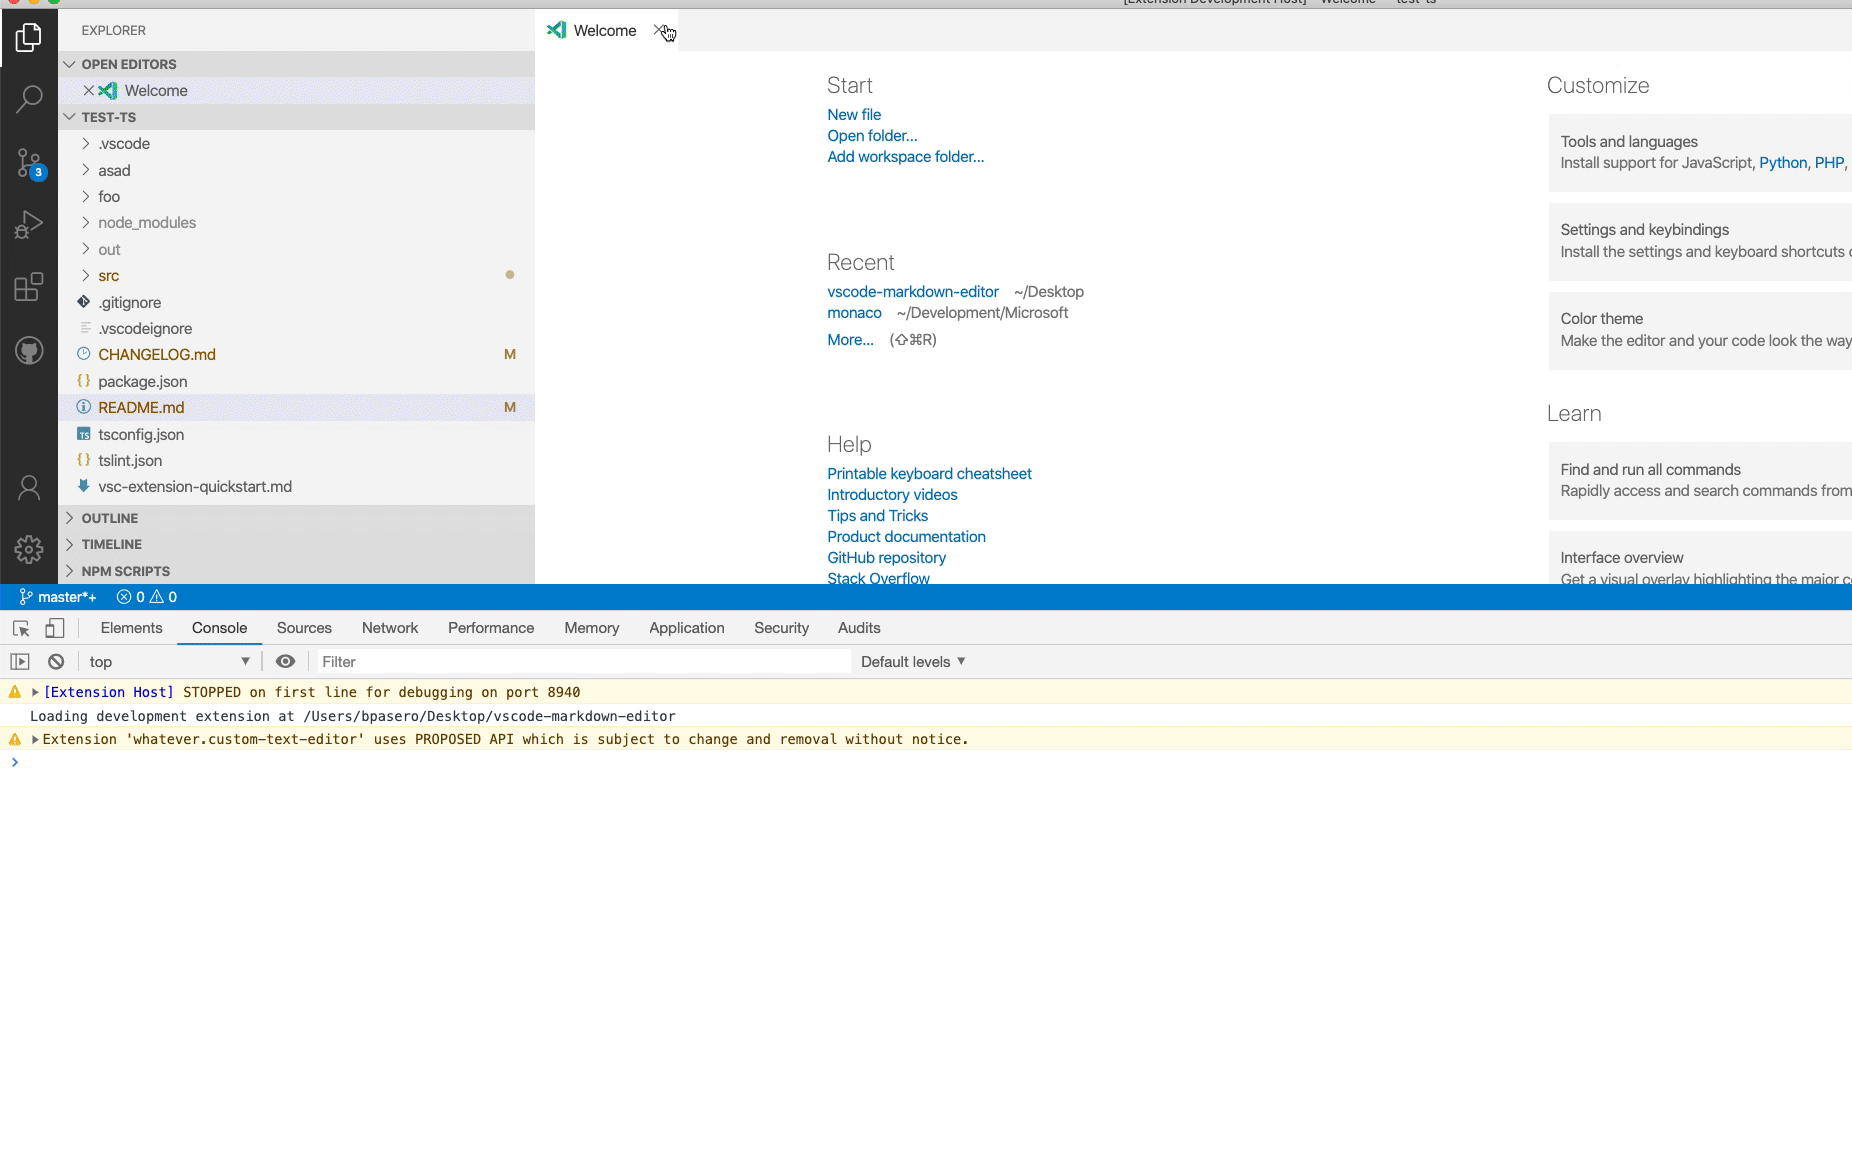Open the GitHub view in the activity bar

(x=29, y=350)
